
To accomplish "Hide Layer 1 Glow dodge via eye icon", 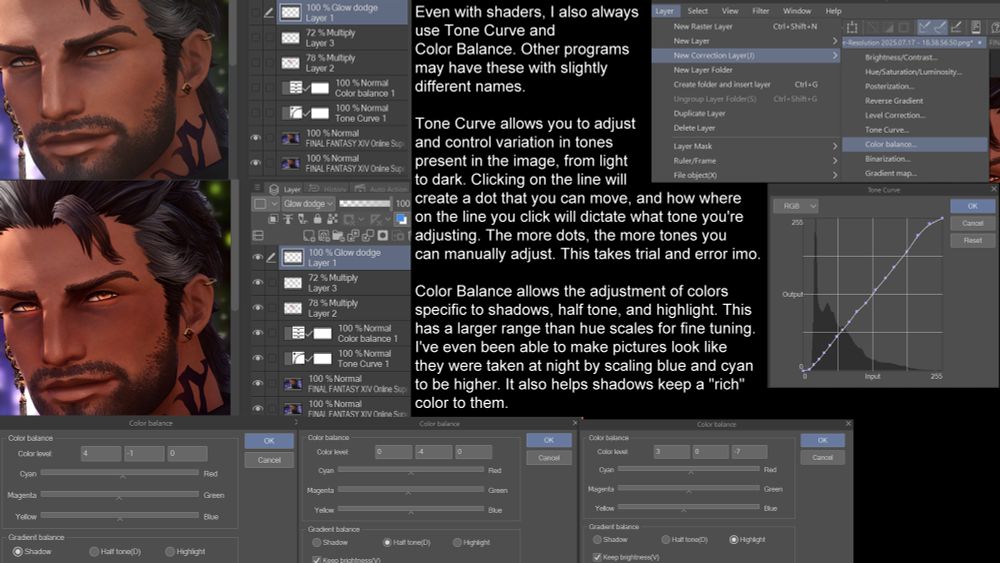I will (258, 258).
